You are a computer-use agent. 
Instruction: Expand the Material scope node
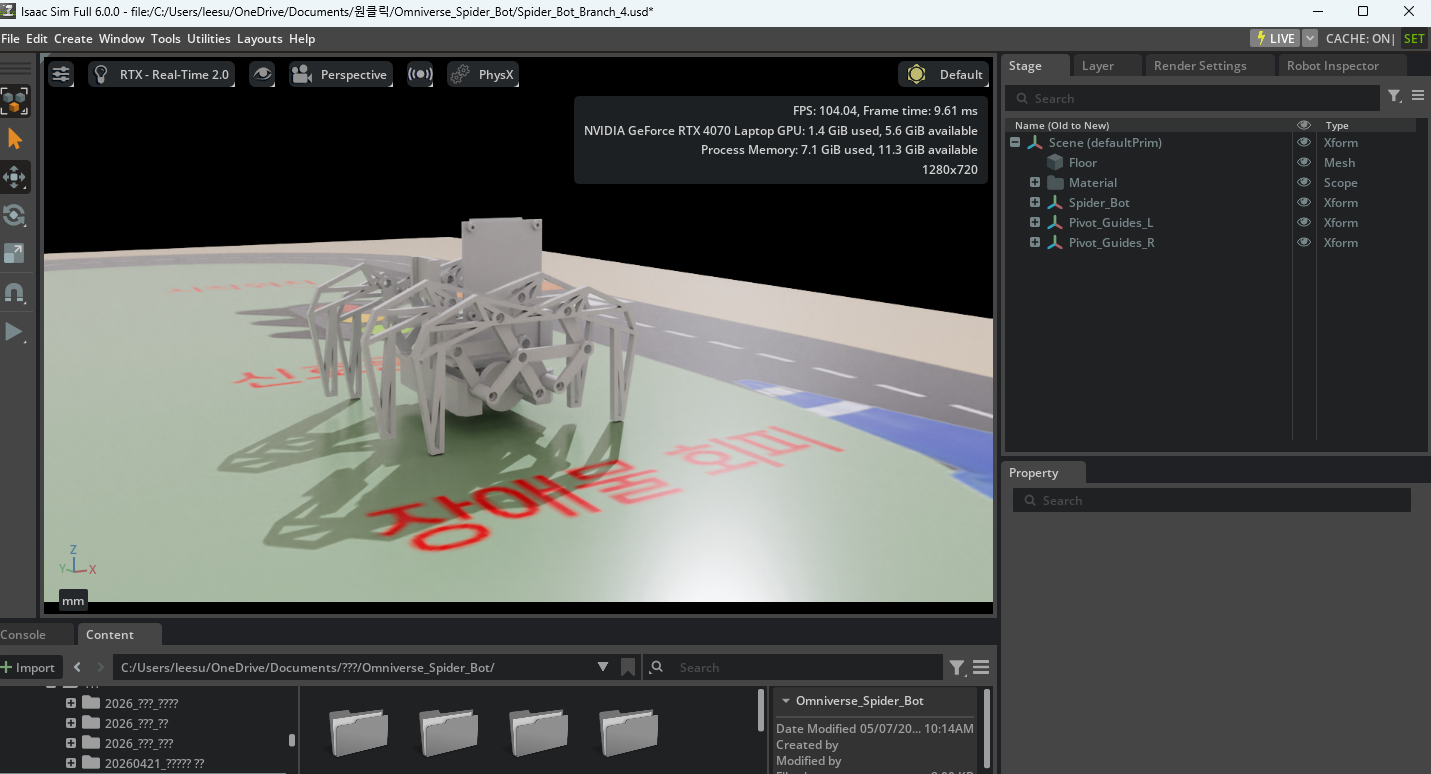1035,182
